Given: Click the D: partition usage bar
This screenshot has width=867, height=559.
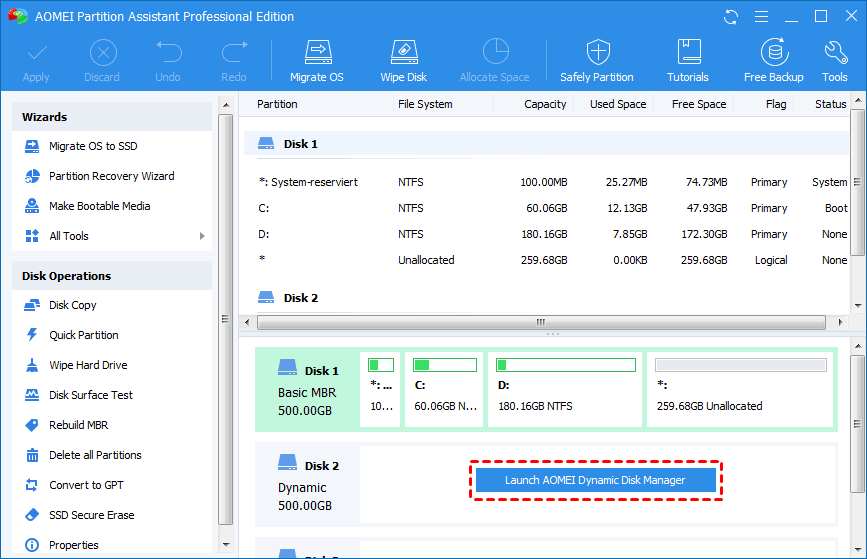Looking at the screenshot, I should click(x=566, y=365).
